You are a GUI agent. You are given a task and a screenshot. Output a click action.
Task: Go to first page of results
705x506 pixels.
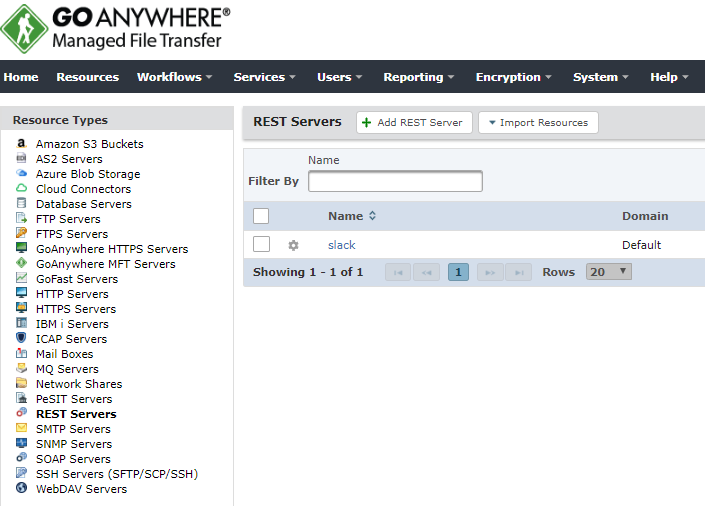(x=398, y=272)
